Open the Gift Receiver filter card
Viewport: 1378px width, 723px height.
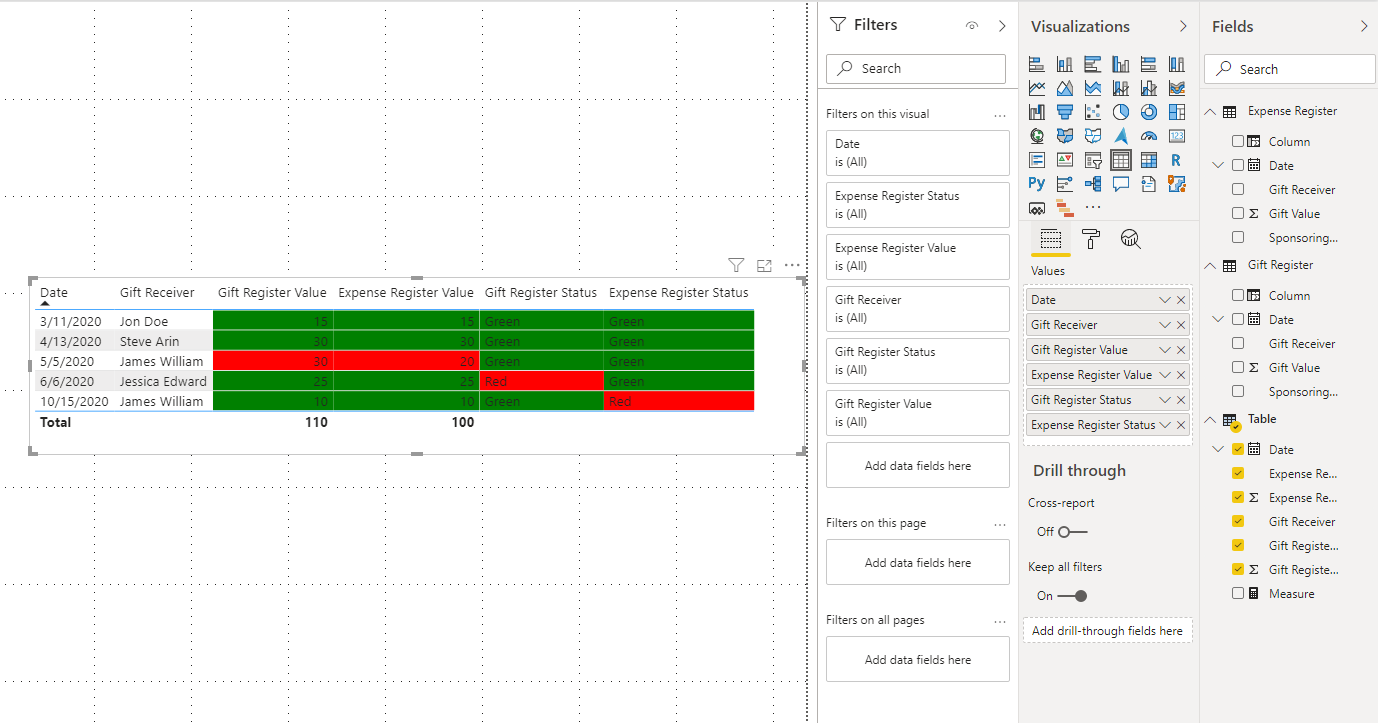(918, 309)
